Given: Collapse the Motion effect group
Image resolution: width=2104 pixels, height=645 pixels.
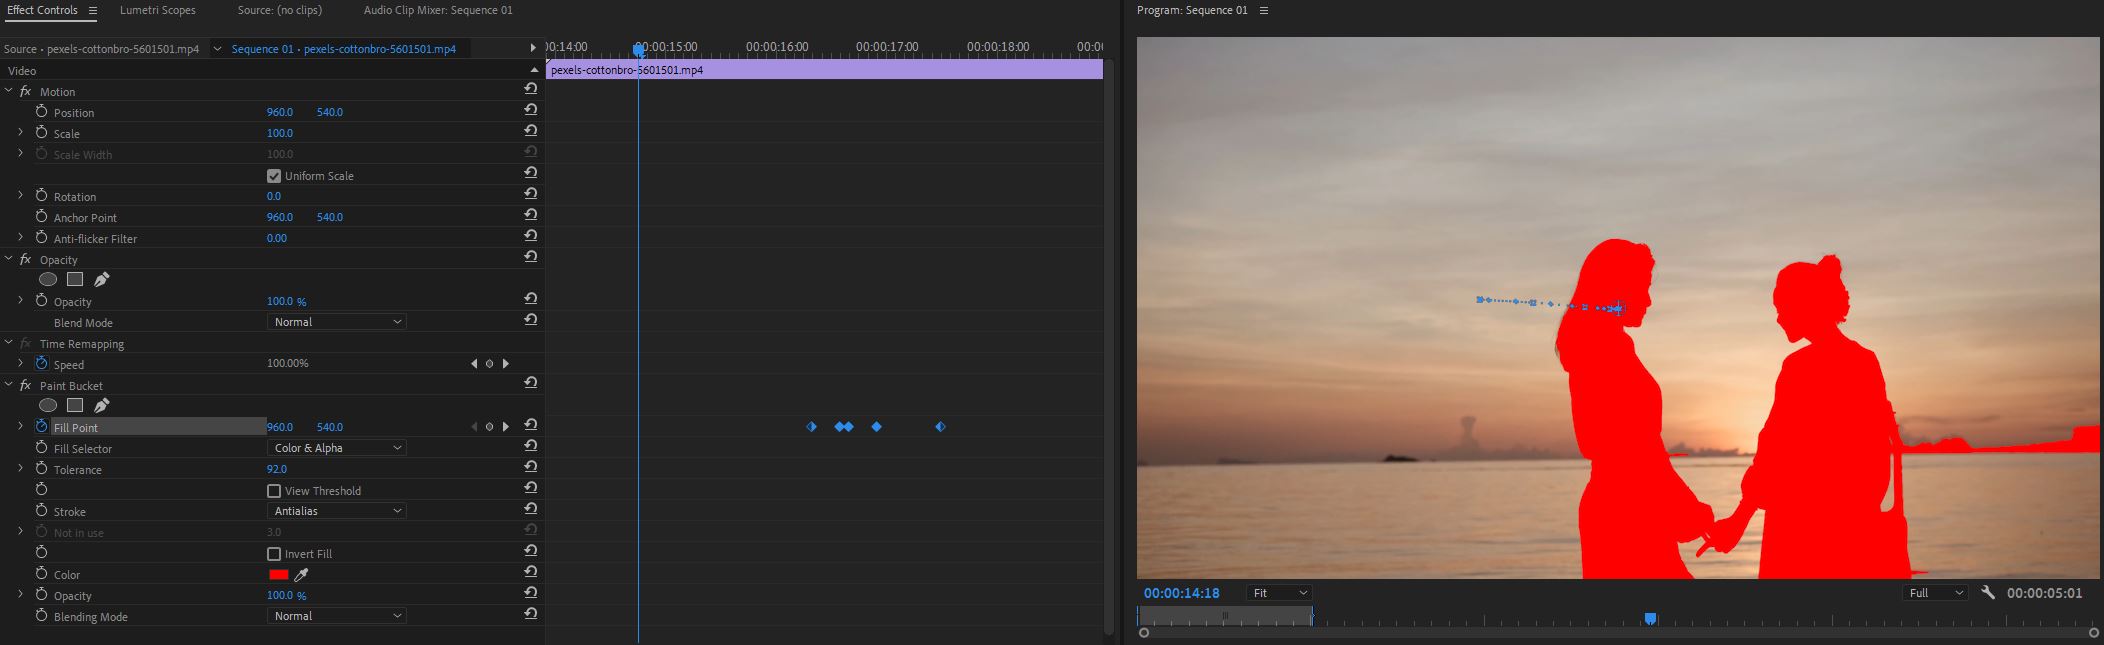Looking at the screenshot, I should point(9,91).
